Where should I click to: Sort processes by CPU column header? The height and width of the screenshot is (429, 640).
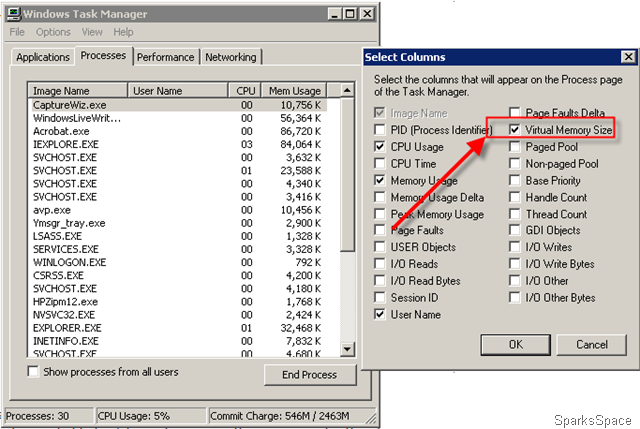pos(244,91)
